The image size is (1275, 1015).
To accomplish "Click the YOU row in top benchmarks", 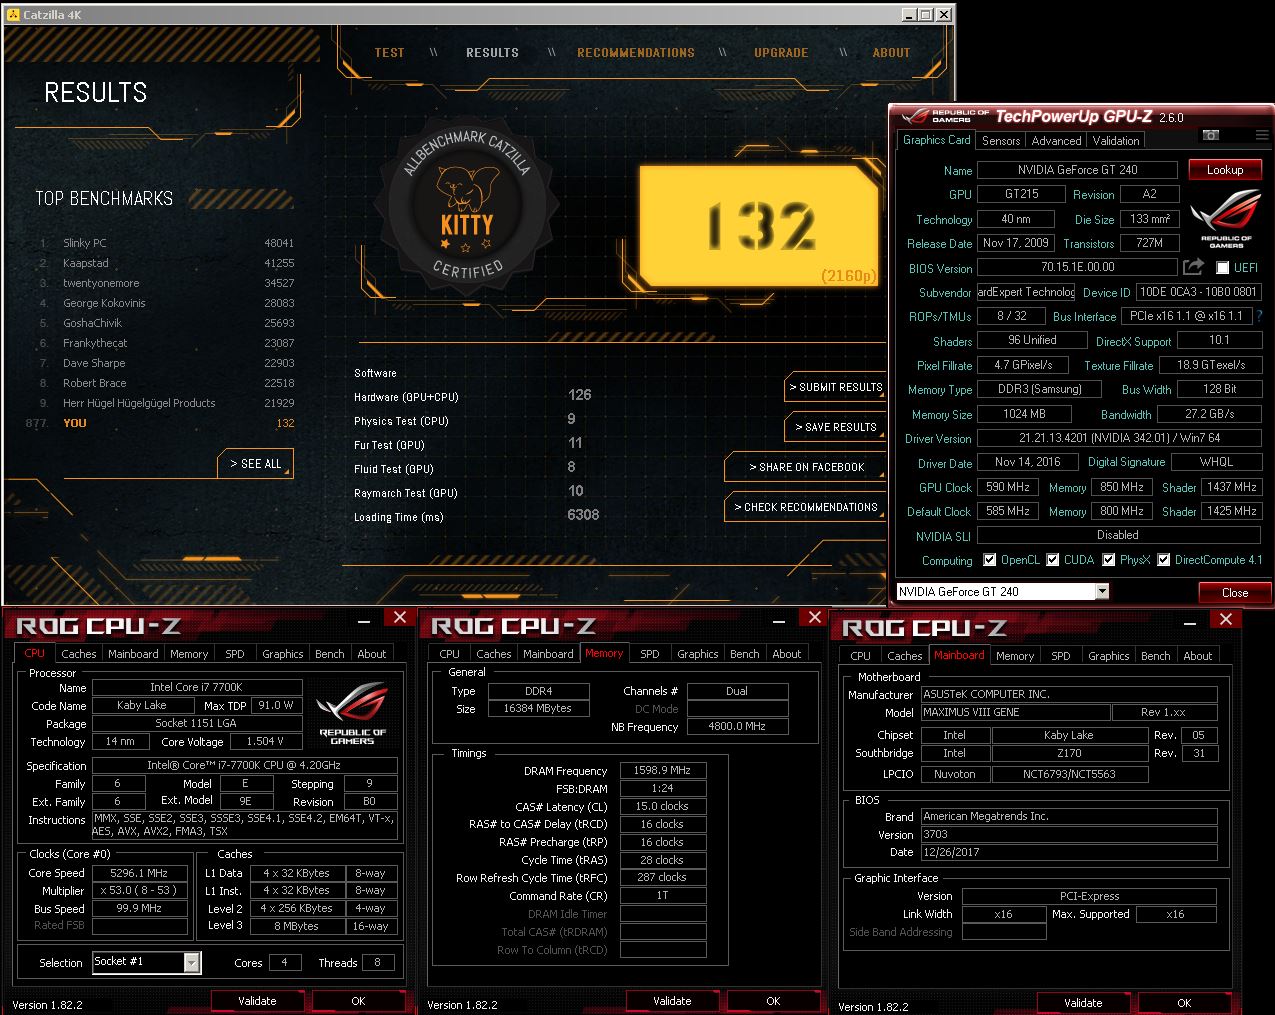I will [160, 423].
